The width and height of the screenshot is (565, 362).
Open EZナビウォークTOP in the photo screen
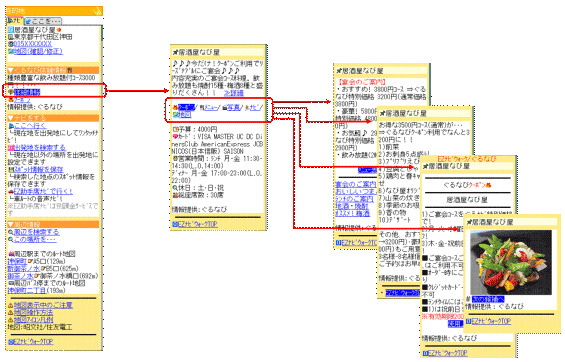tap(491, 321)
